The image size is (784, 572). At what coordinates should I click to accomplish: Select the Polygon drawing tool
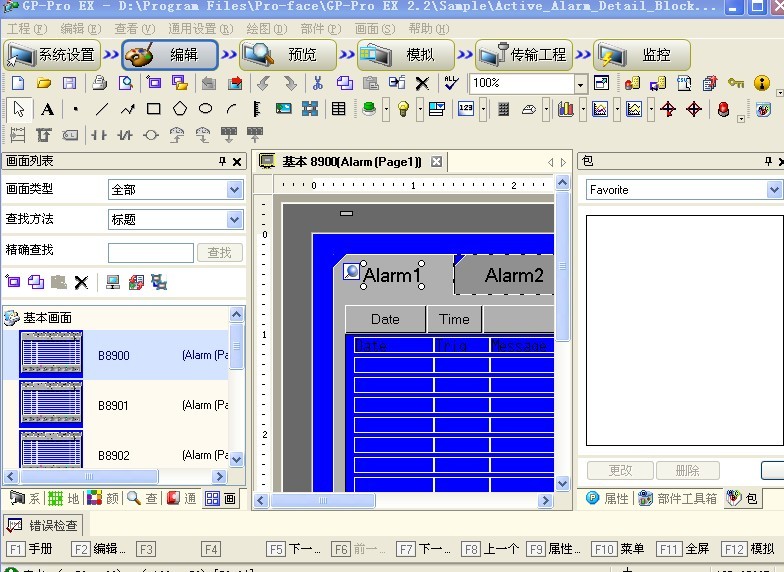(180, 109)
